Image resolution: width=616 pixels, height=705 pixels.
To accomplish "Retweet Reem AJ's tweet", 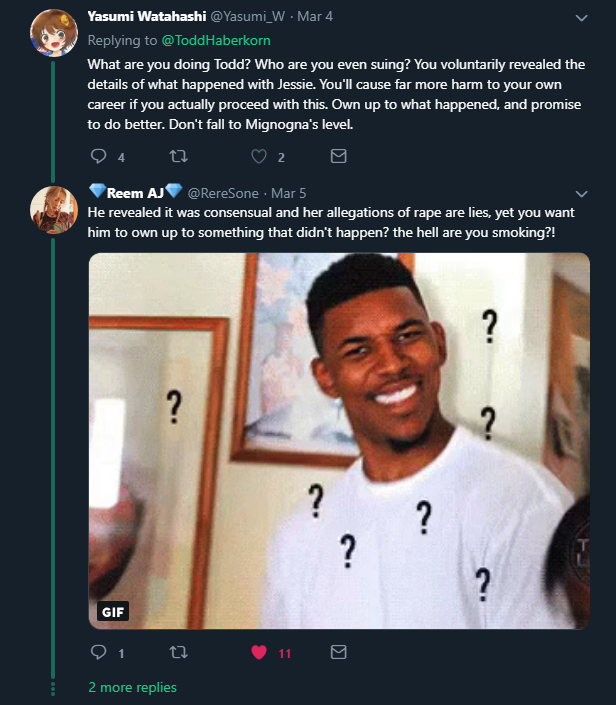I will [x=179, y=652].
